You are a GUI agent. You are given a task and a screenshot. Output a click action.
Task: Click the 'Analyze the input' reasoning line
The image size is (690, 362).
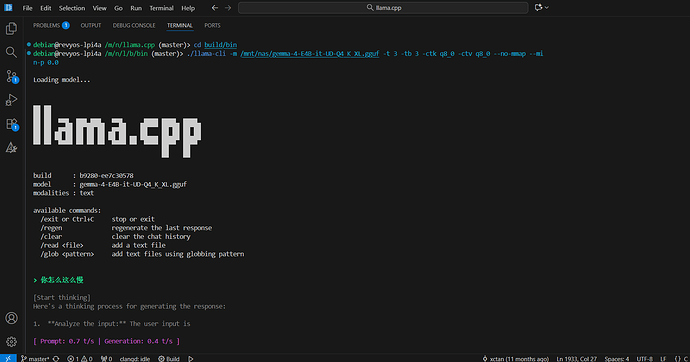112,324
